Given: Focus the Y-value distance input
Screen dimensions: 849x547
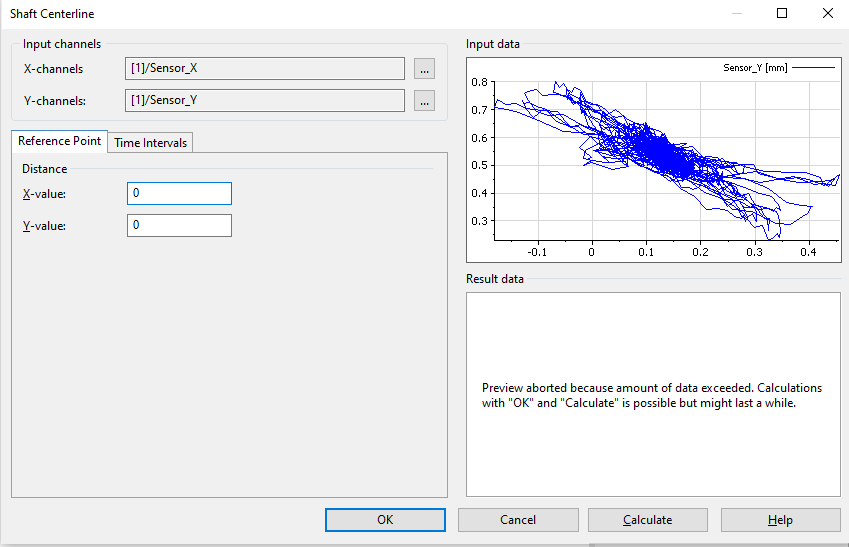Looking at the screenshot, I should pos(179,226).
